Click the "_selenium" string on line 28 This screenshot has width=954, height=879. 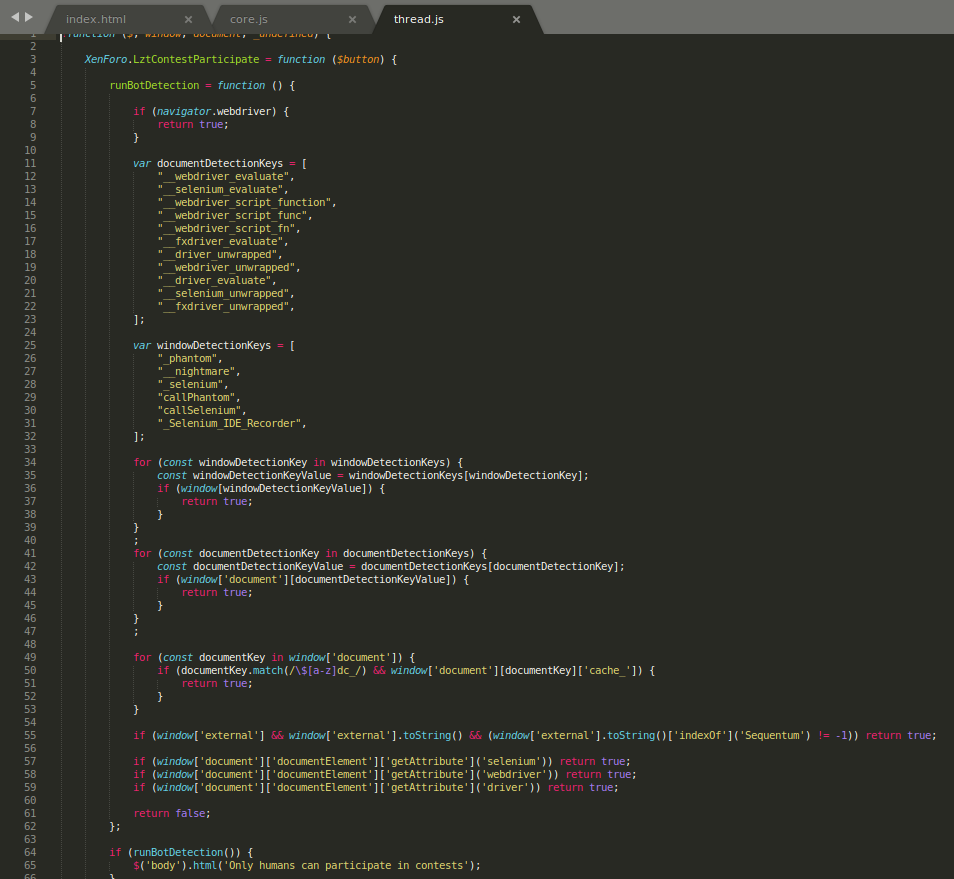[190, 384]
